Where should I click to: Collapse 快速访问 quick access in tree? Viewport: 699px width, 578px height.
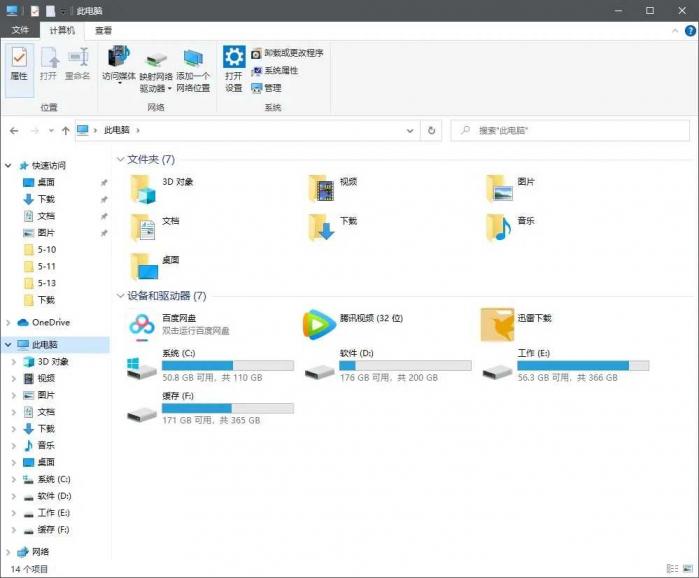8,166
